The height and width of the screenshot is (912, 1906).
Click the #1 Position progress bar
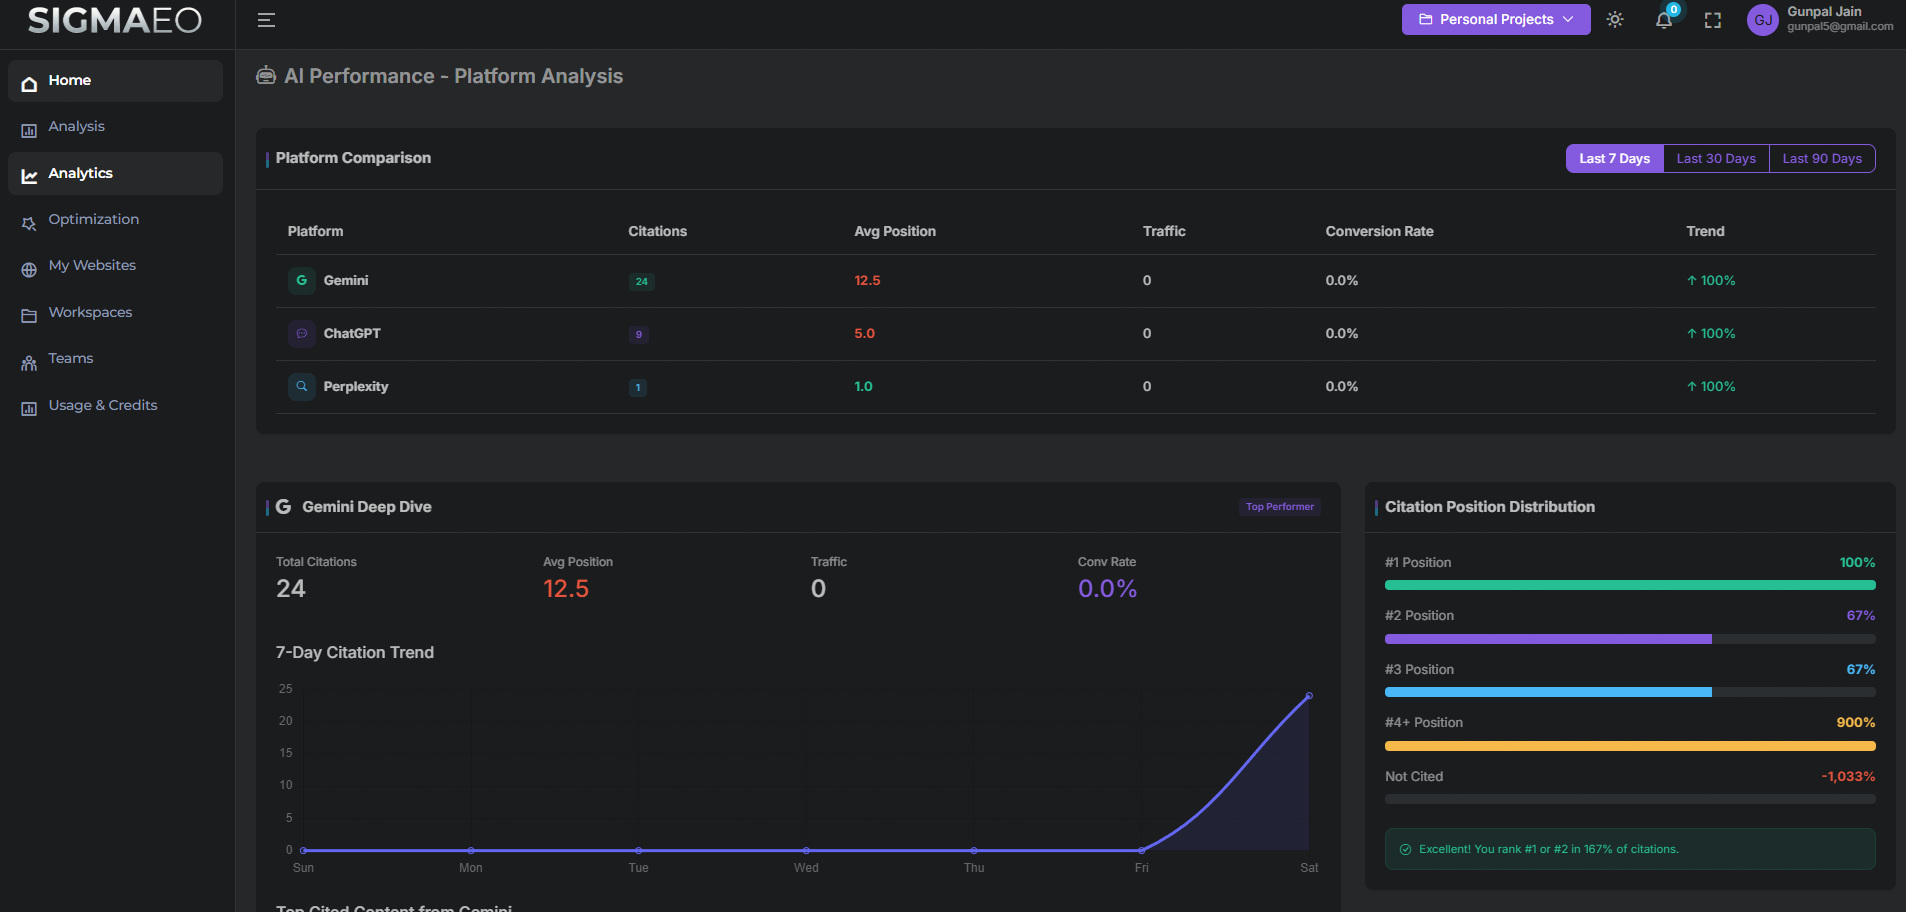point(1630,585)
